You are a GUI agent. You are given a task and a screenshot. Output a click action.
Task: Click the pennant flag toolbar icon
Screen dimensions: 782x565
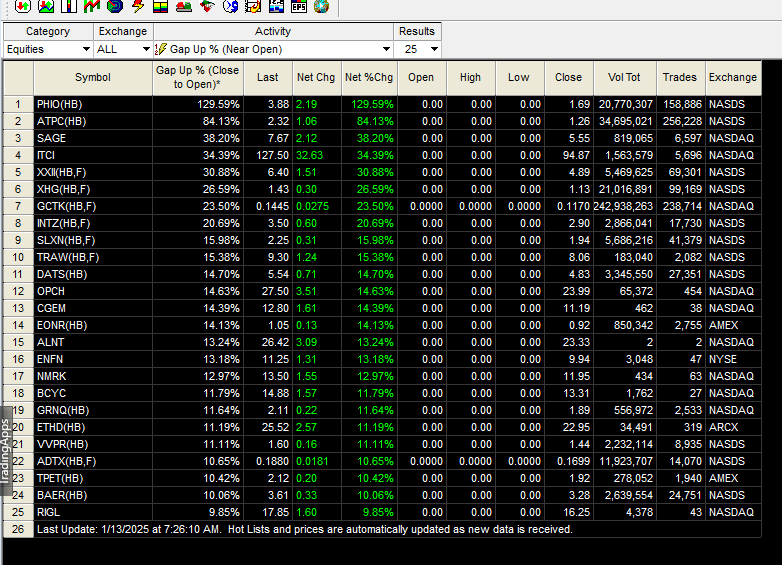[x=206, y=6]
